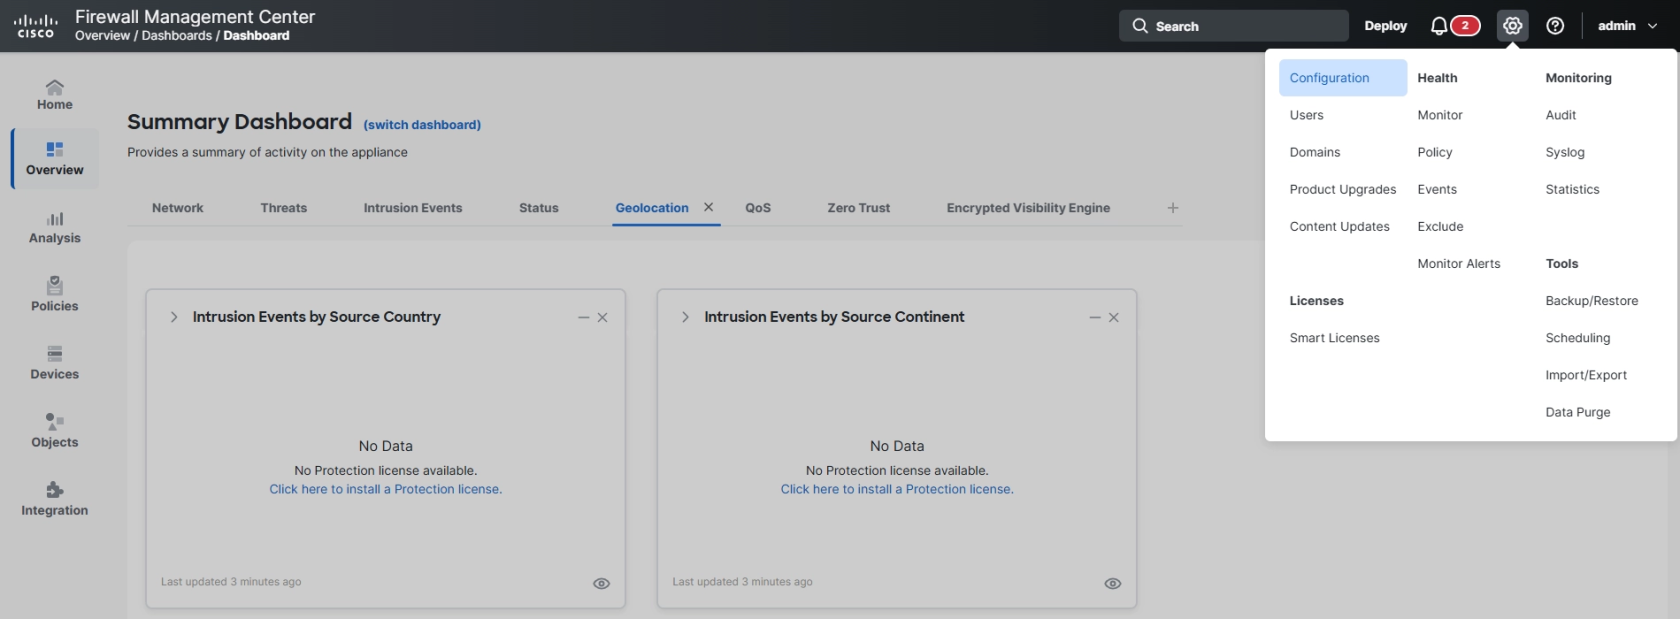Switch to the Threats tab

[284, 208]
